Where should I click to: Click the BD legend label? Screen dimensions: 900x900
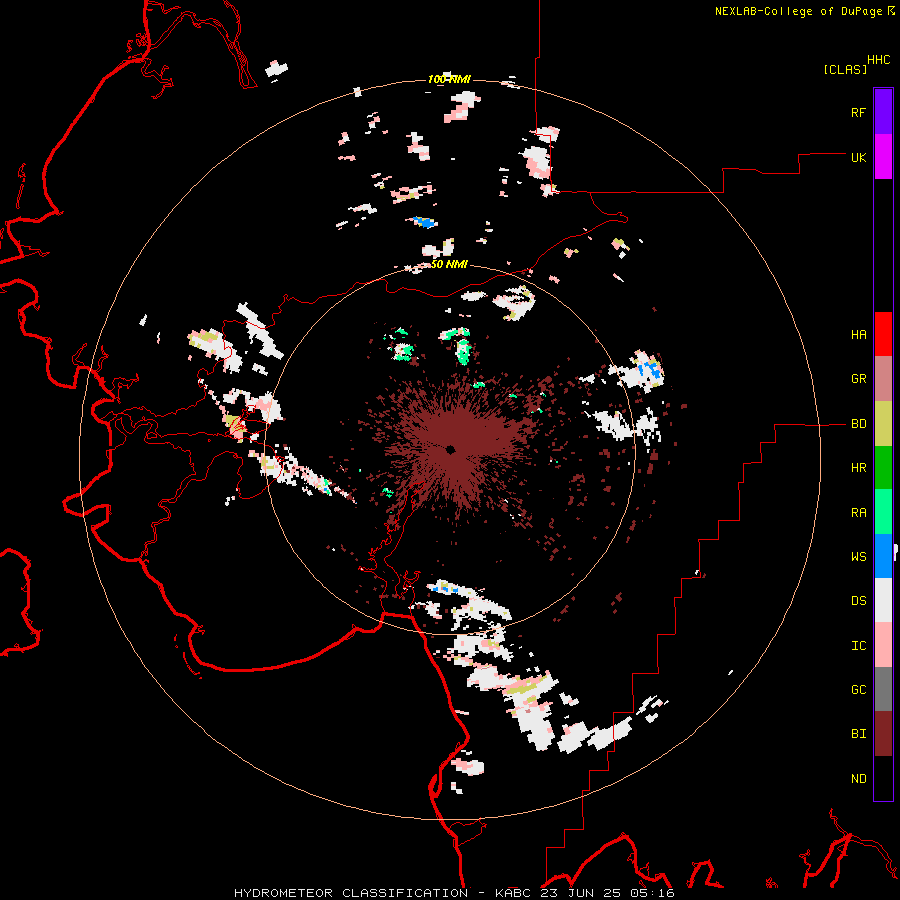pyautogui.click(x=858, y=424)
